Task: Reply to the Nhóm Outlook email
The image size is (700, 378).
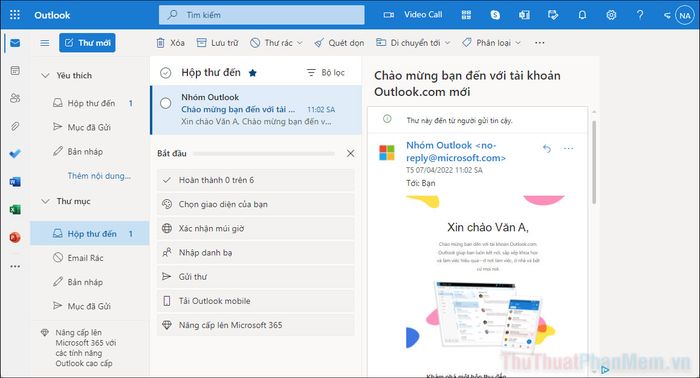Action: coord(547,149)
